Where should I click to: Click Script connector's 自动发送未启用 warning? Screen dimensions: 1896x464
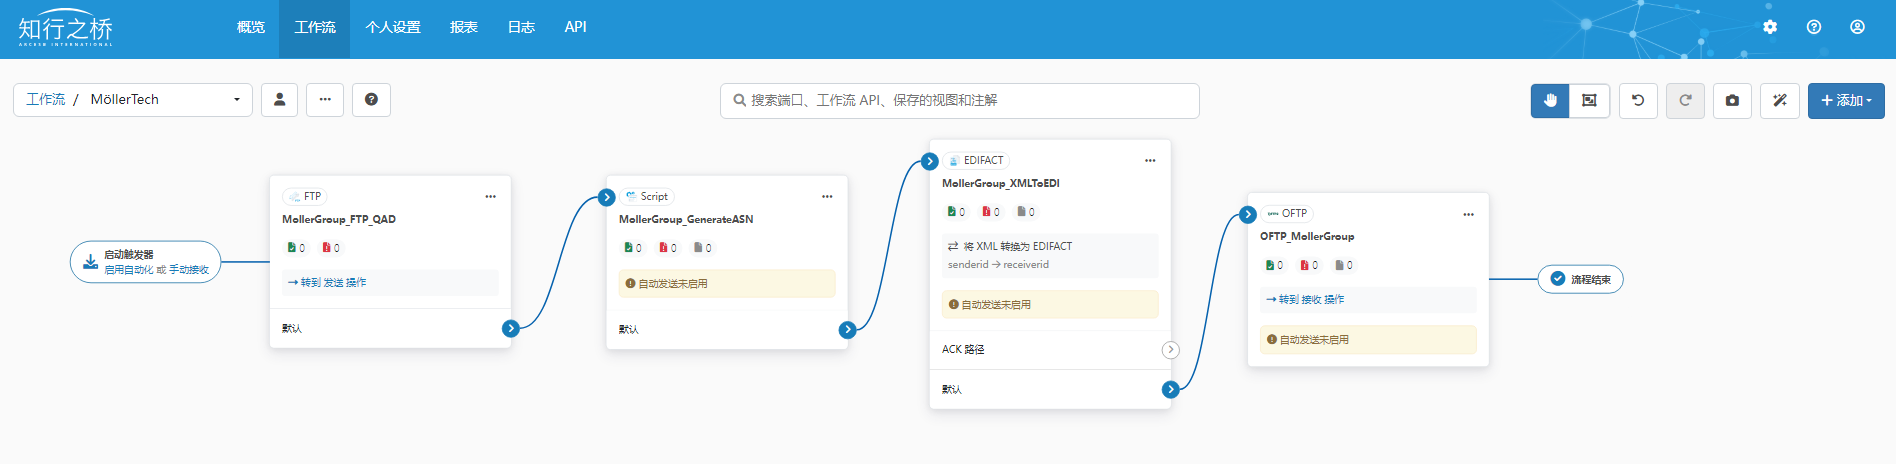pyautogui.click(x=727, y=284)
